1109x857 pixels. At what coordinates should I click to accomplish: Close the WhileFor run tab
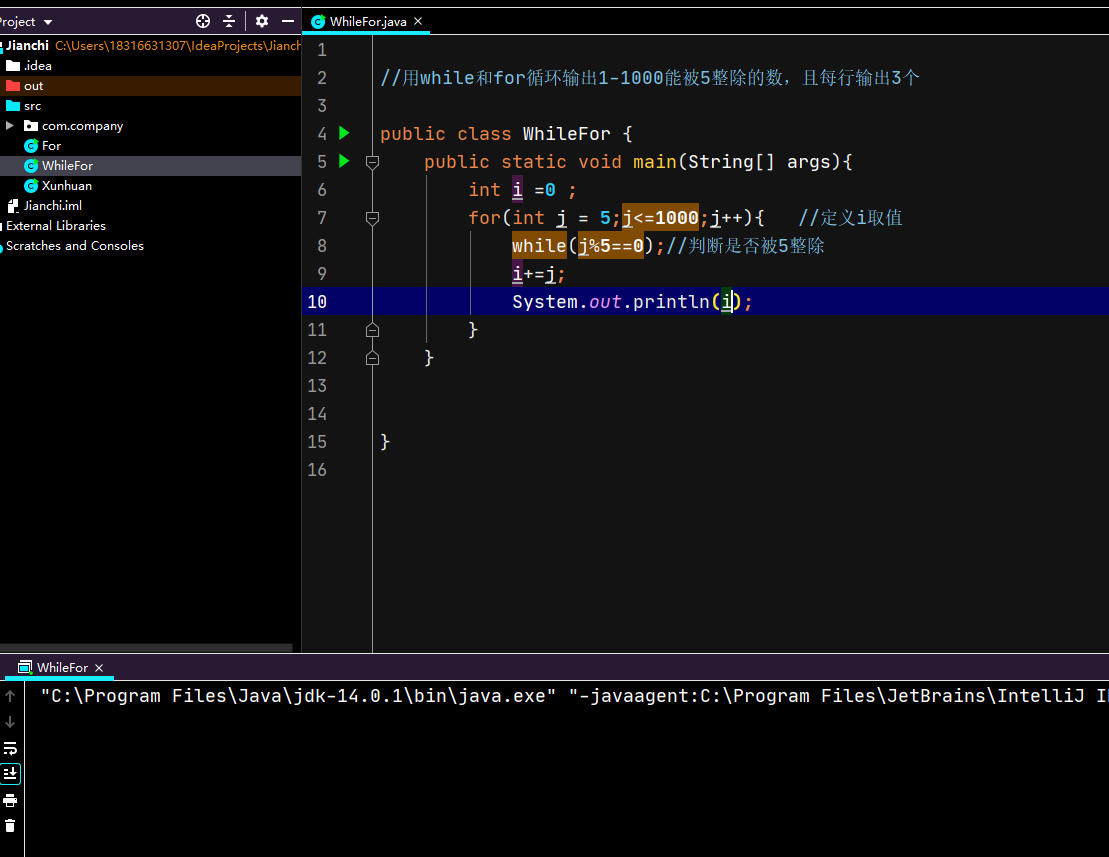tap(99, 667)
